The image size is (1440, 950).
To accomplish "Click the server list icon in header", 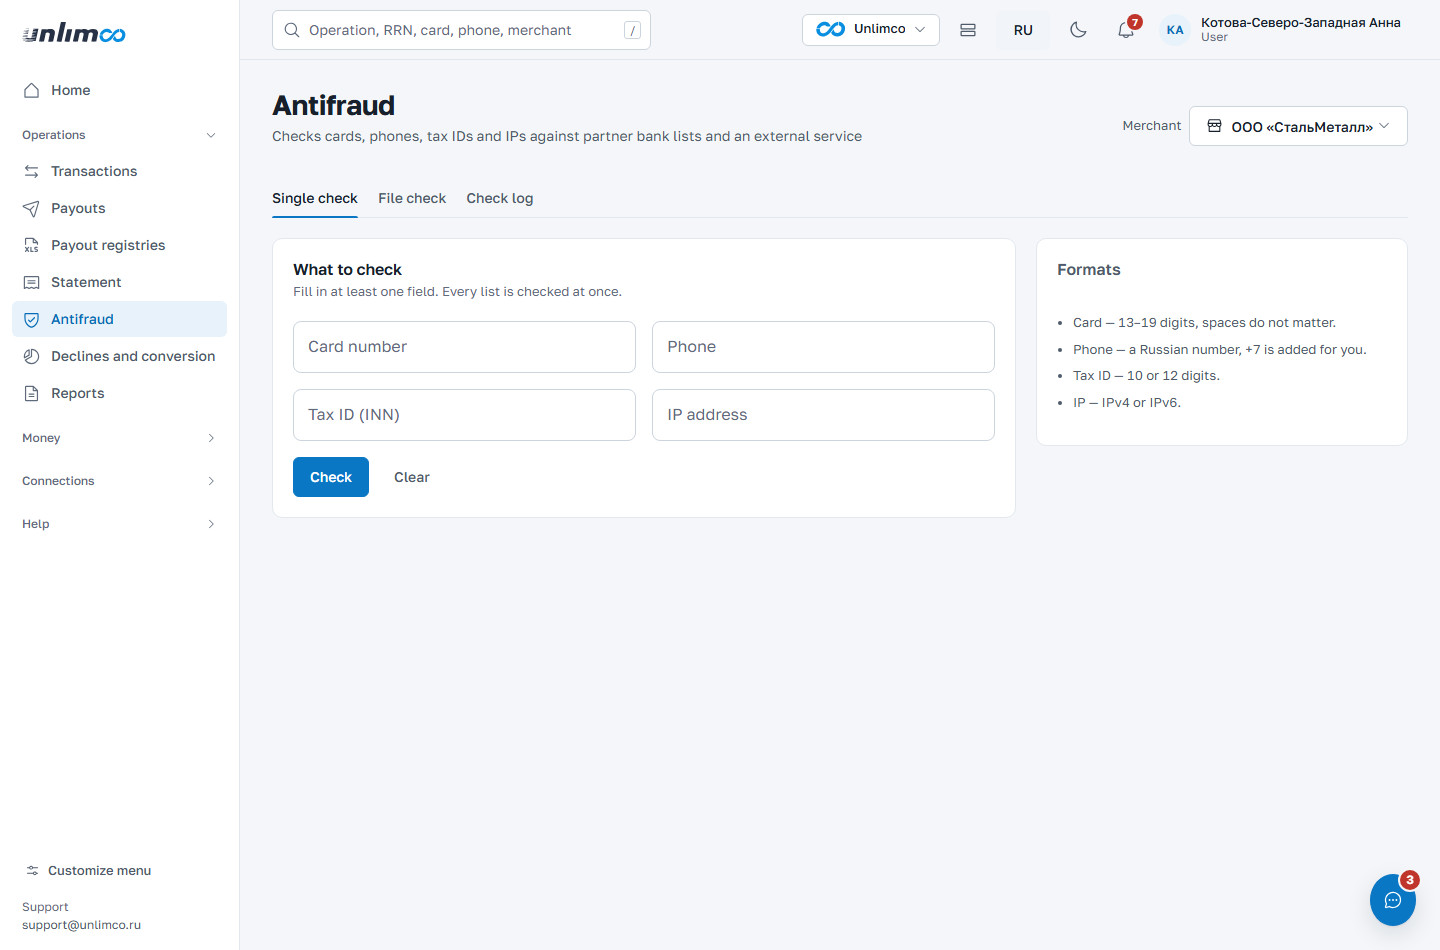I will tap(968, 30).
